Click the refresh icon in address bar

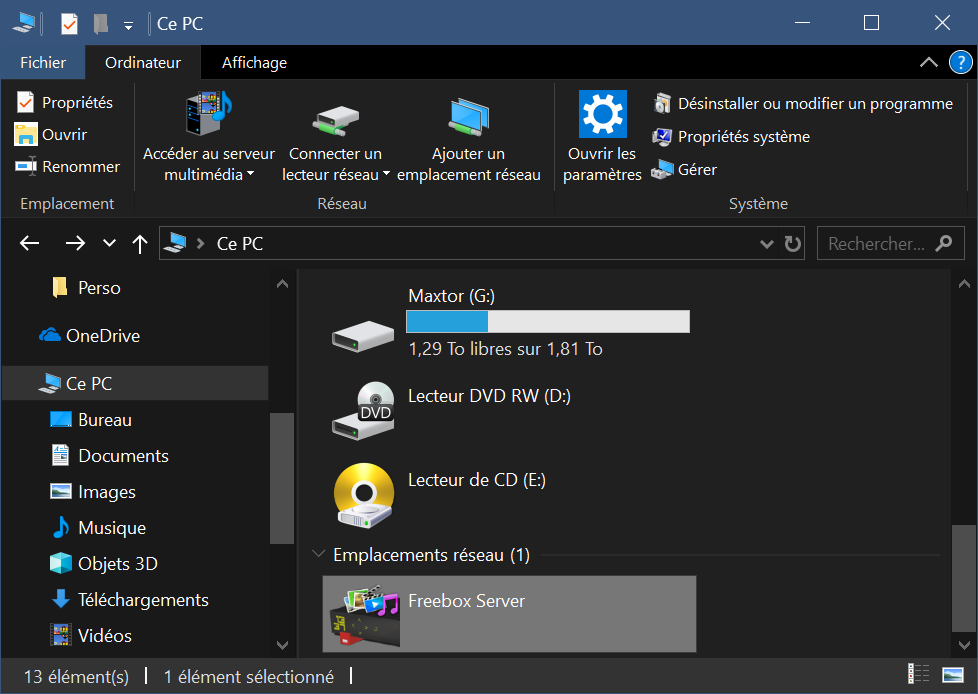tap(793, 244)
